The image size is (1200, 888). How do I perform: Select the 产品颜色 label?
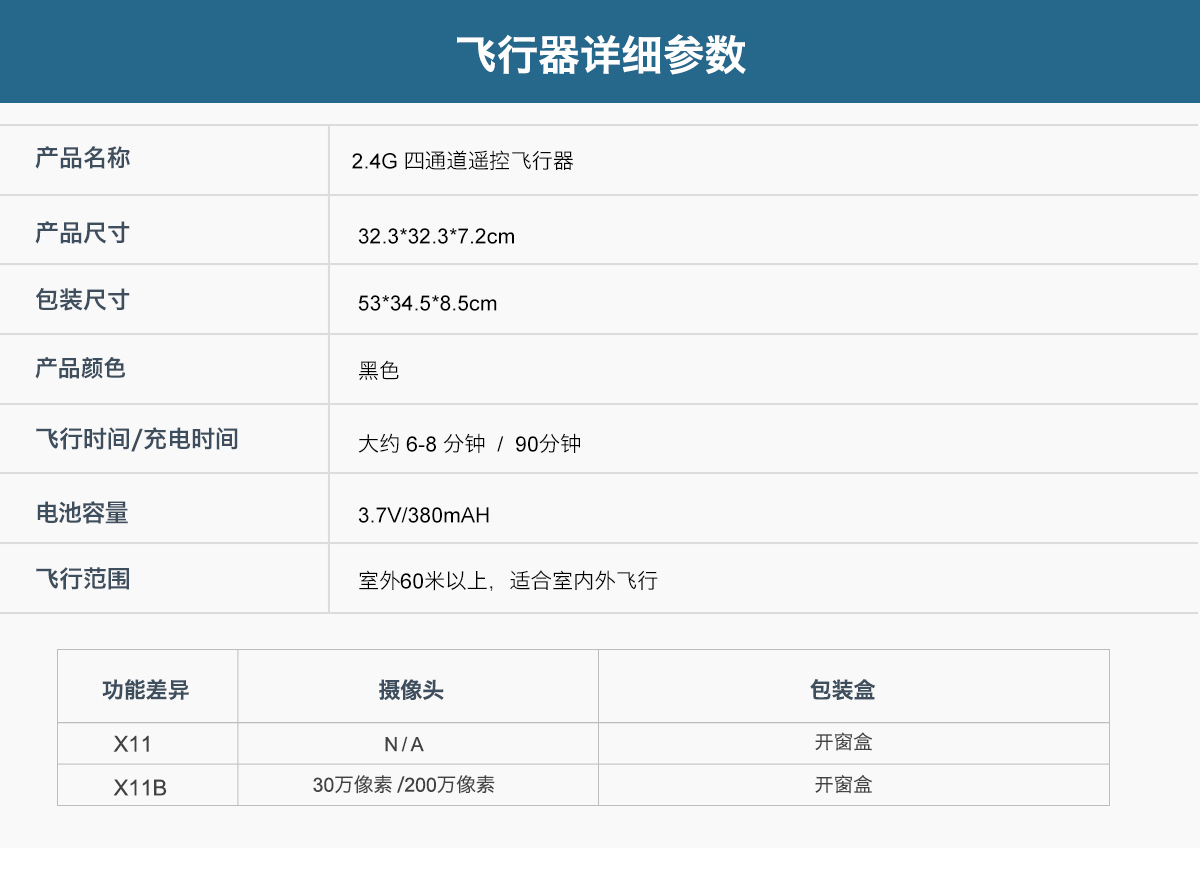click(81, 368)
